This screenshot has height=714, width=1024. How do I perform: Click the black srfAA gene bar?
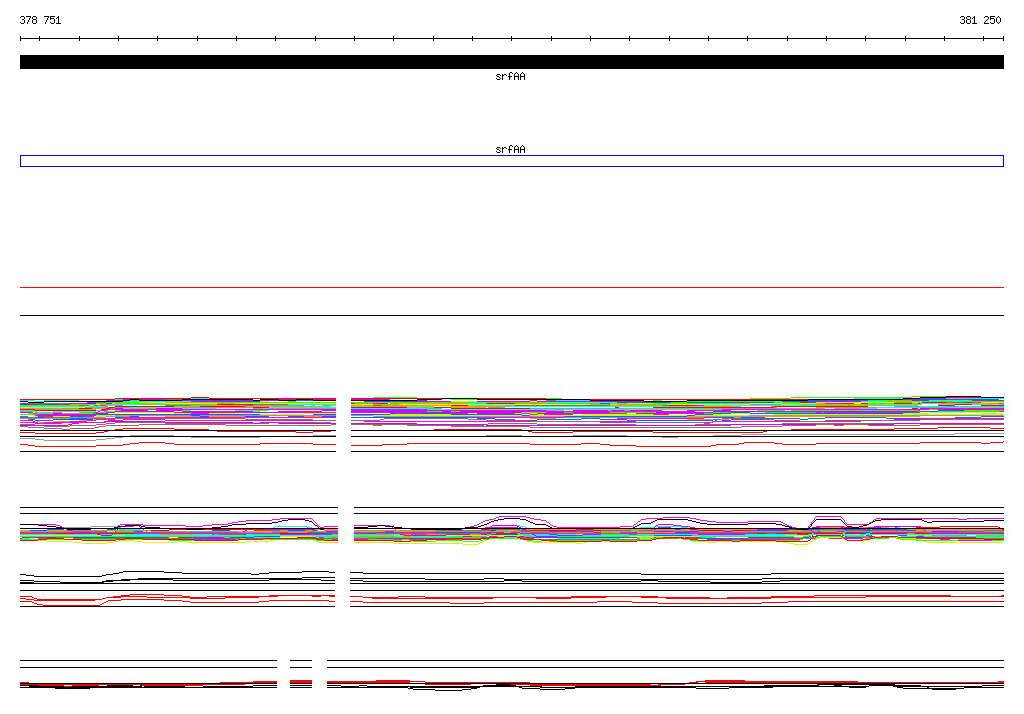click(x=511, y=62)
